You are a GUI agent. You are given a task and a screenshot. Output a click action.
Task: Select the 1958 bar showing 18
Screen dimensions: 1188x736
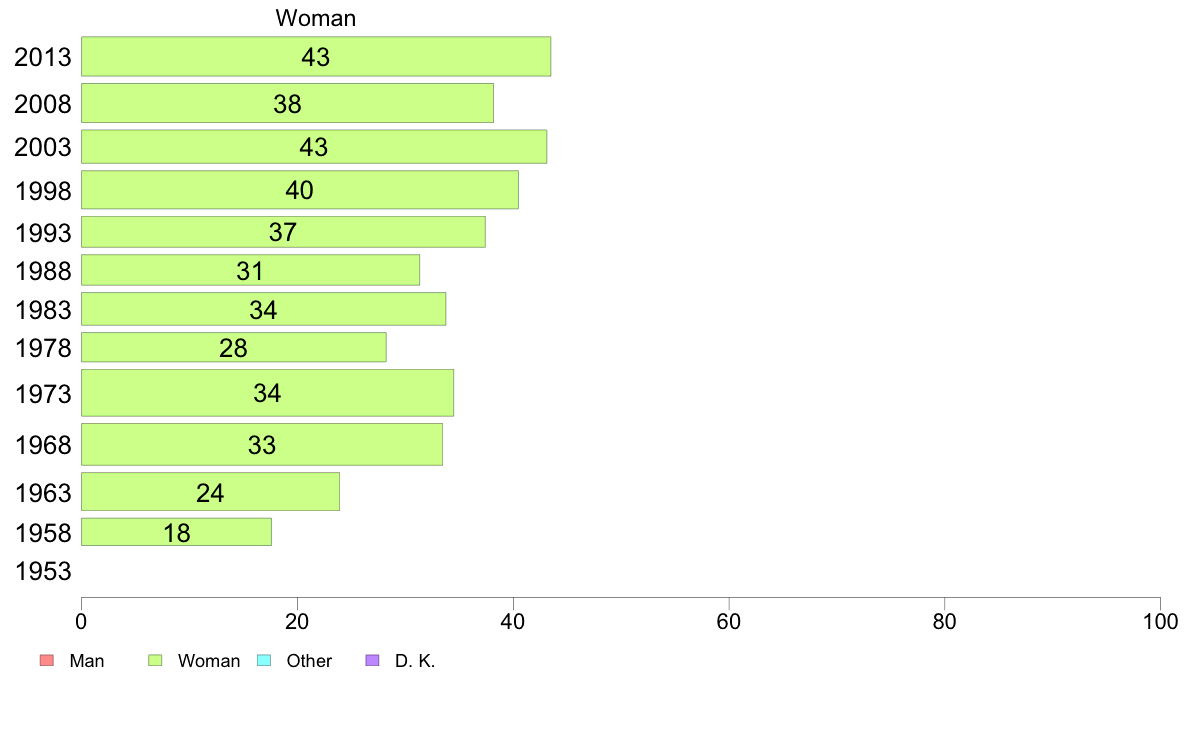pyautogui.click(x=176, y=532)
